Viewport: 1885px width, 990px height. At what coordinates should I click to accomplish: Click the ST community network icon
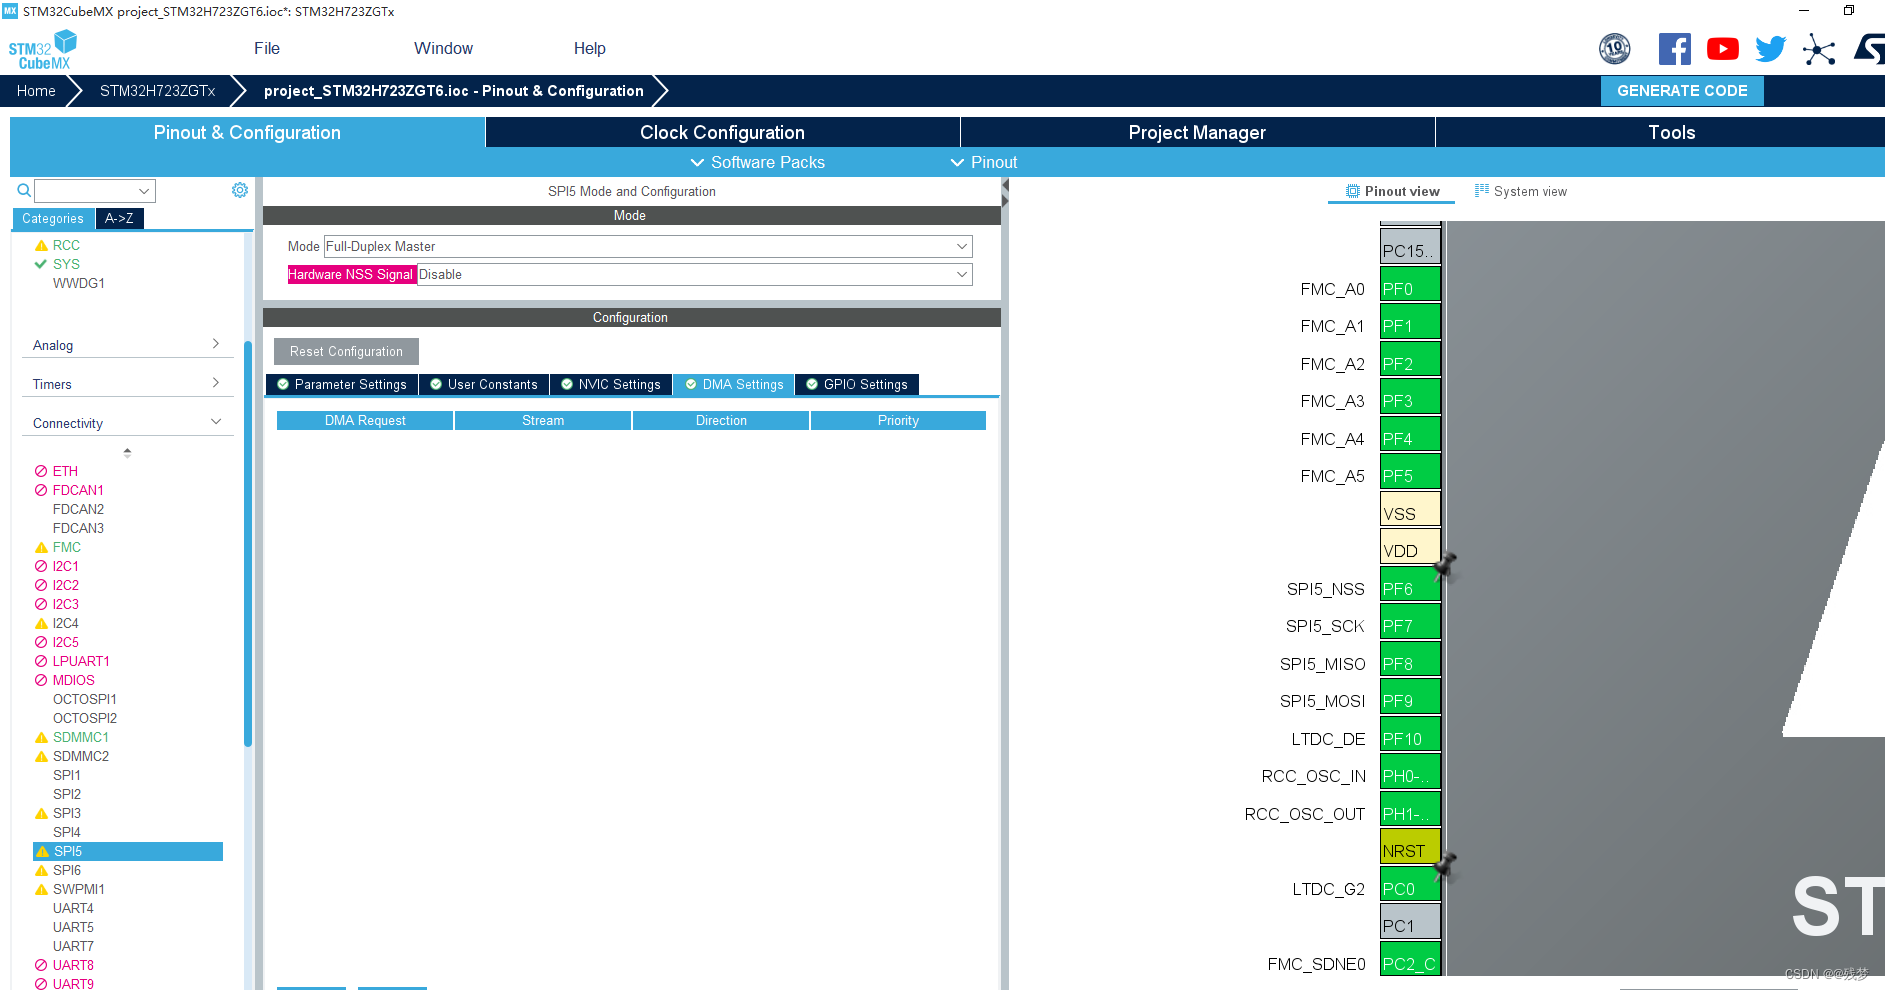click(1819, 49)
